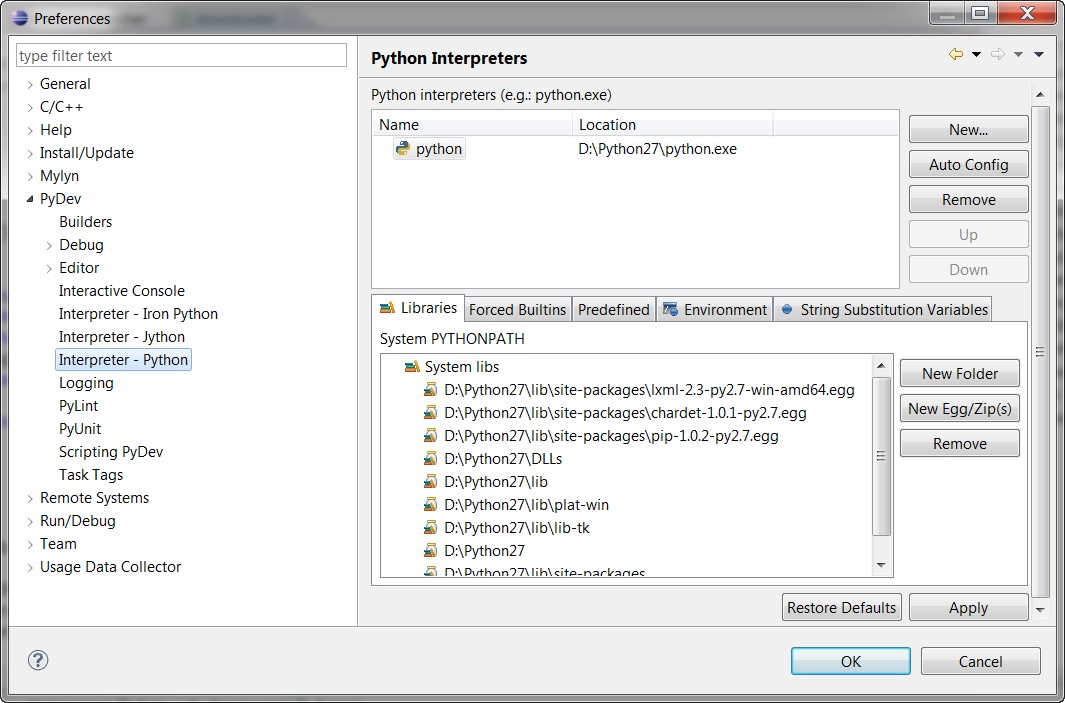Viewport: 1065px width, 703px height.
Task: Switch to the Forced Builtins tab
Action: [517, 309]
